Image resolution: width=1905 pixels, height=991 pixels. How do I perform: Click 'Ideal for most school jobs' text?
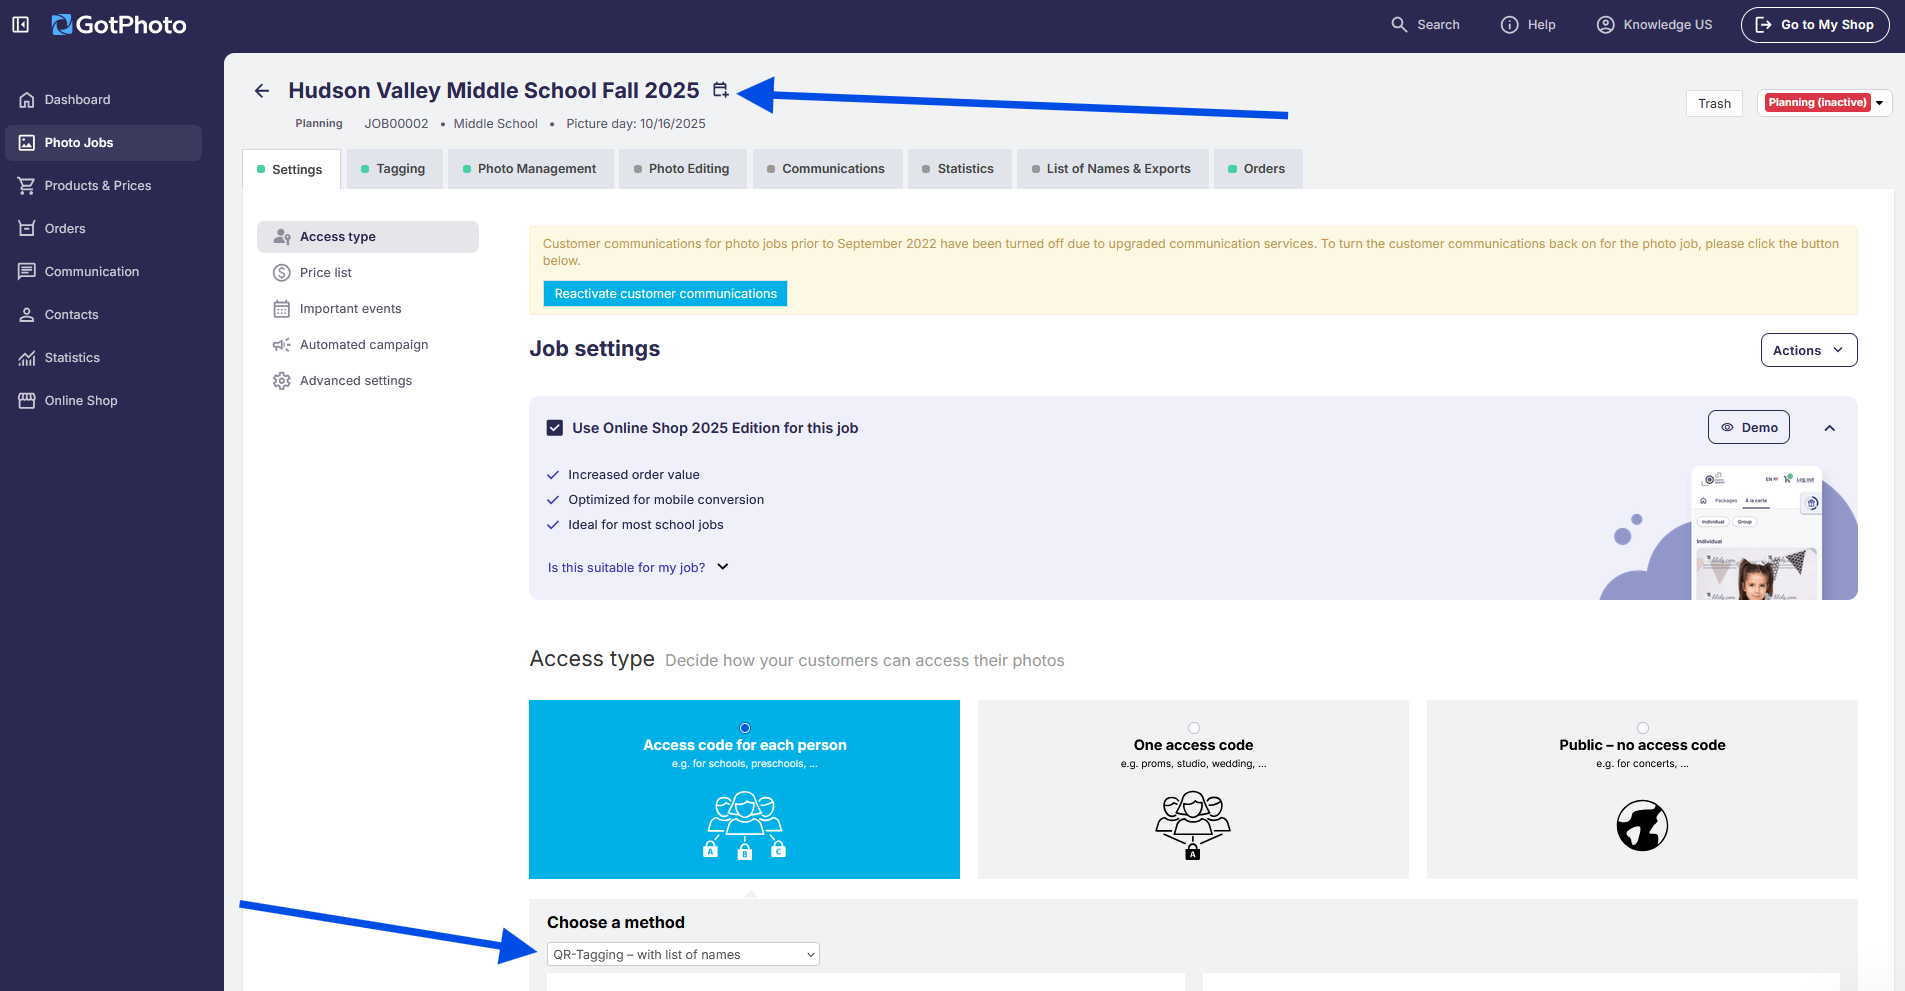pyautogui.click(x=646, y=525)
